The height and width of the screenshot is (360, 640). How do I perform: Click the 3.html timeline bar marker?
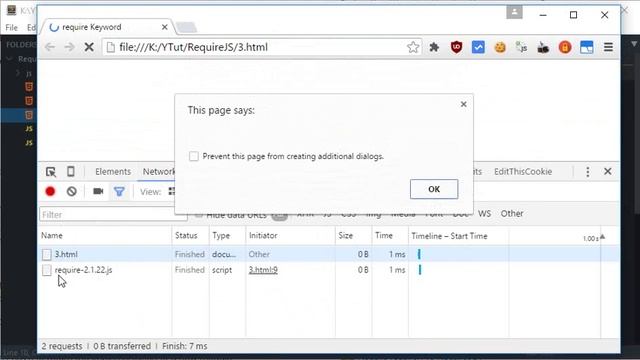point(419,254)
